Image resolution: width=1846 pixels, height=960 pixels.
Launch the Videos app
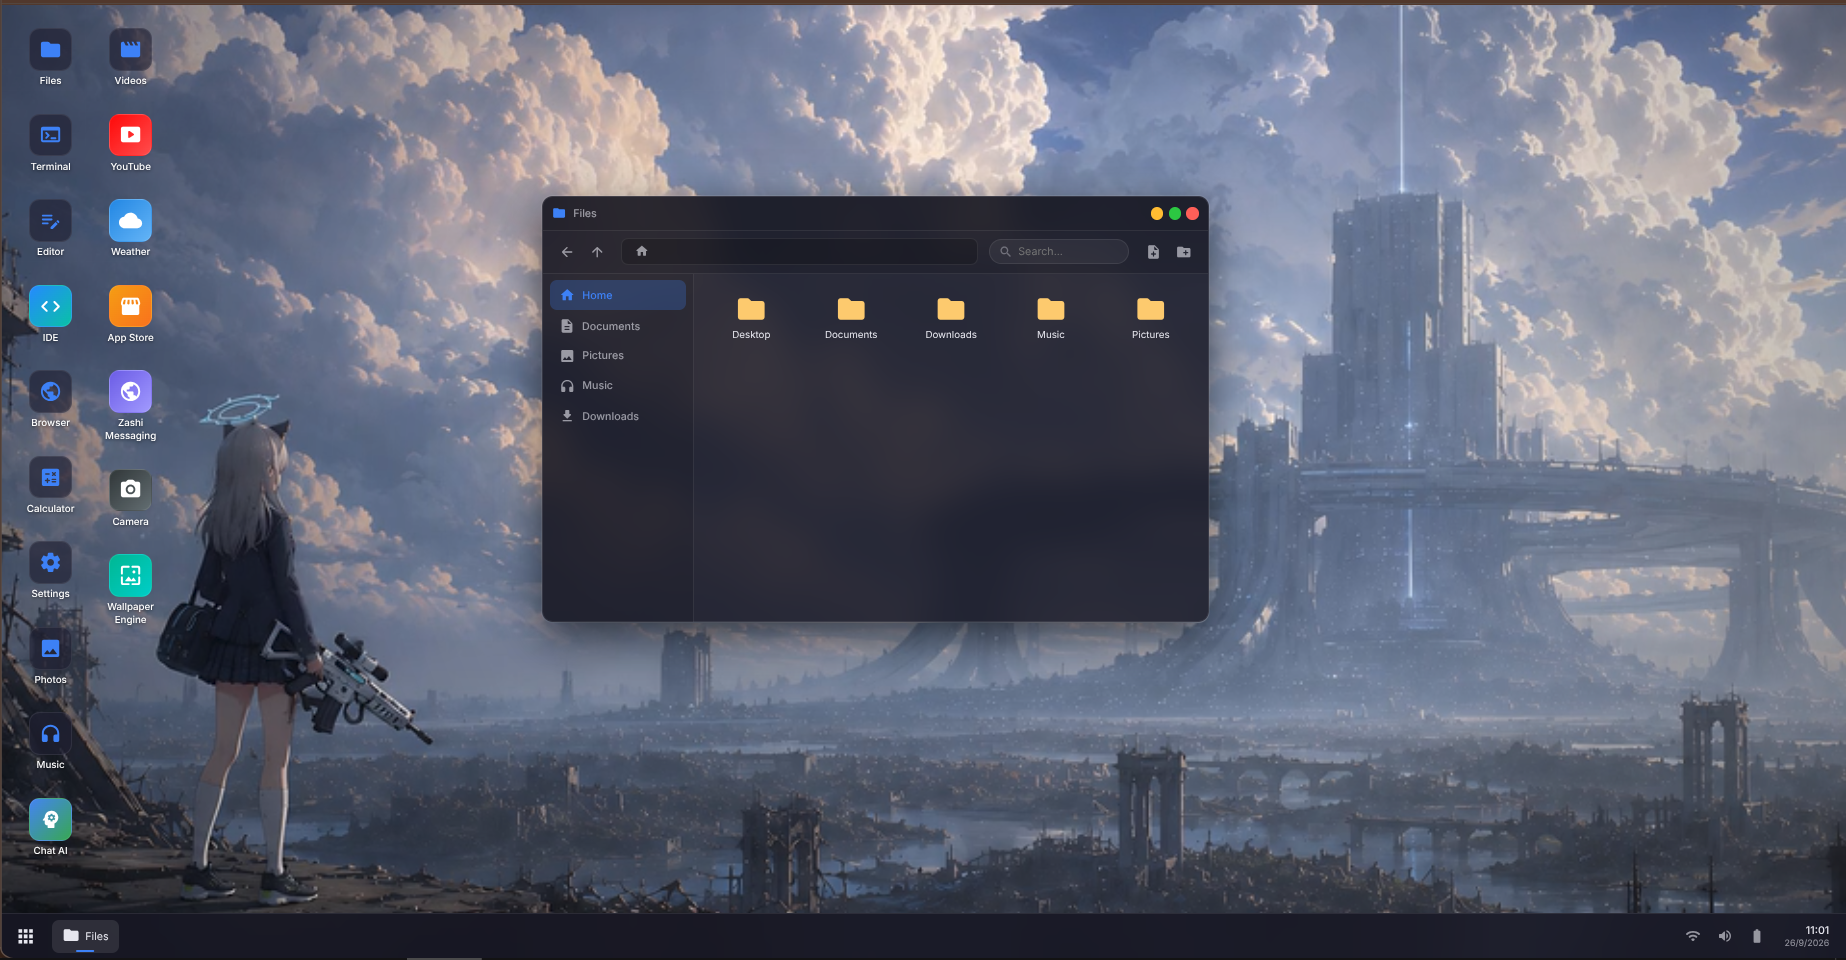(x=130, y=58)
